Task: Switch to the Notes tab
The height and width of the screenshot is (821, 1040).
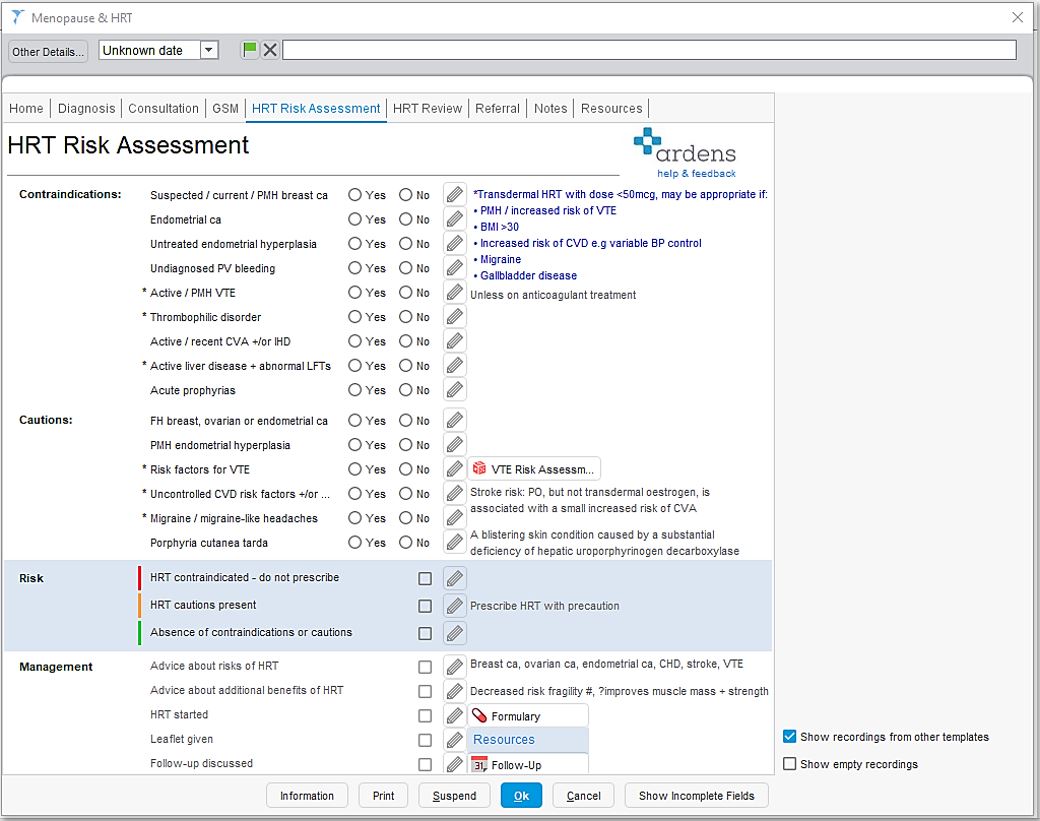Action: tap(551, 108)
